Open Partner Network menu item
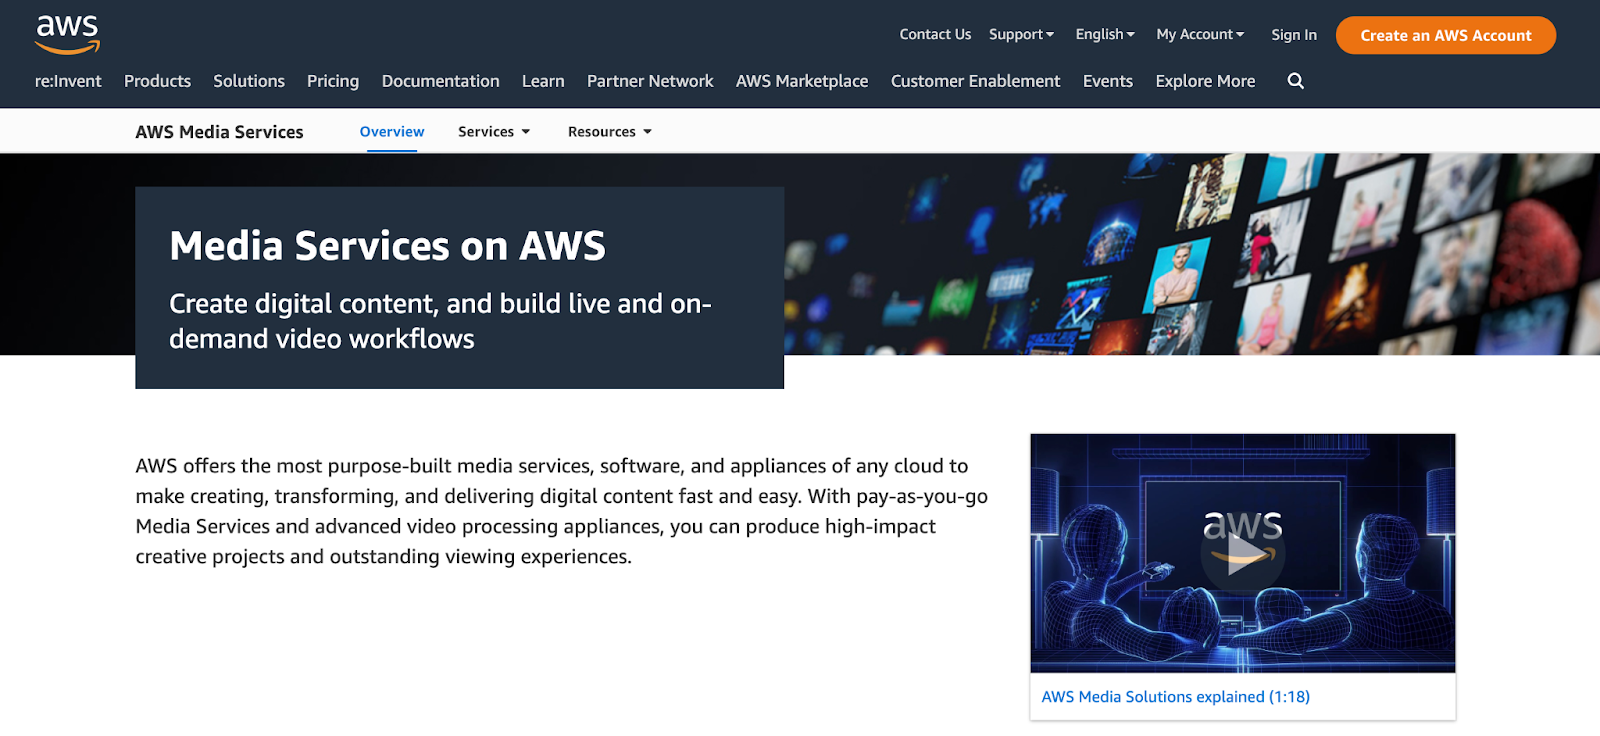1600x736 pixels. tap(650, 81)
